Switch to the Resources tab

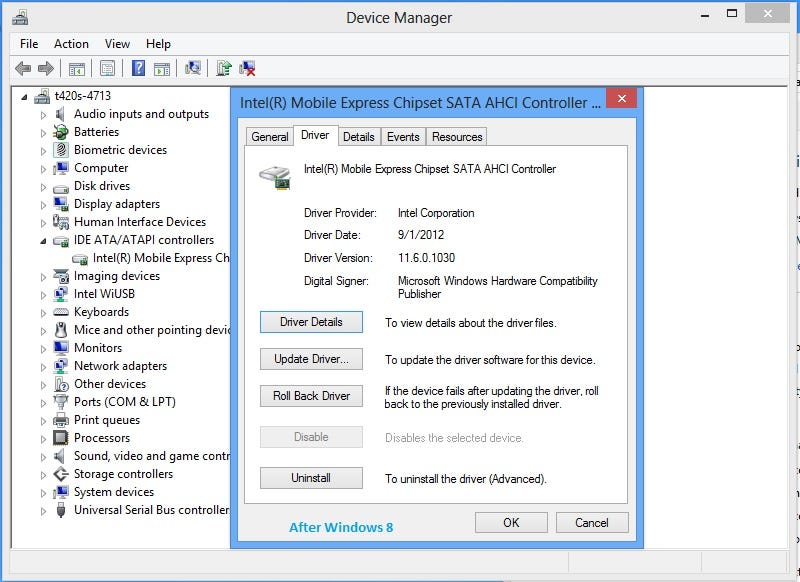tap(457, 137)
